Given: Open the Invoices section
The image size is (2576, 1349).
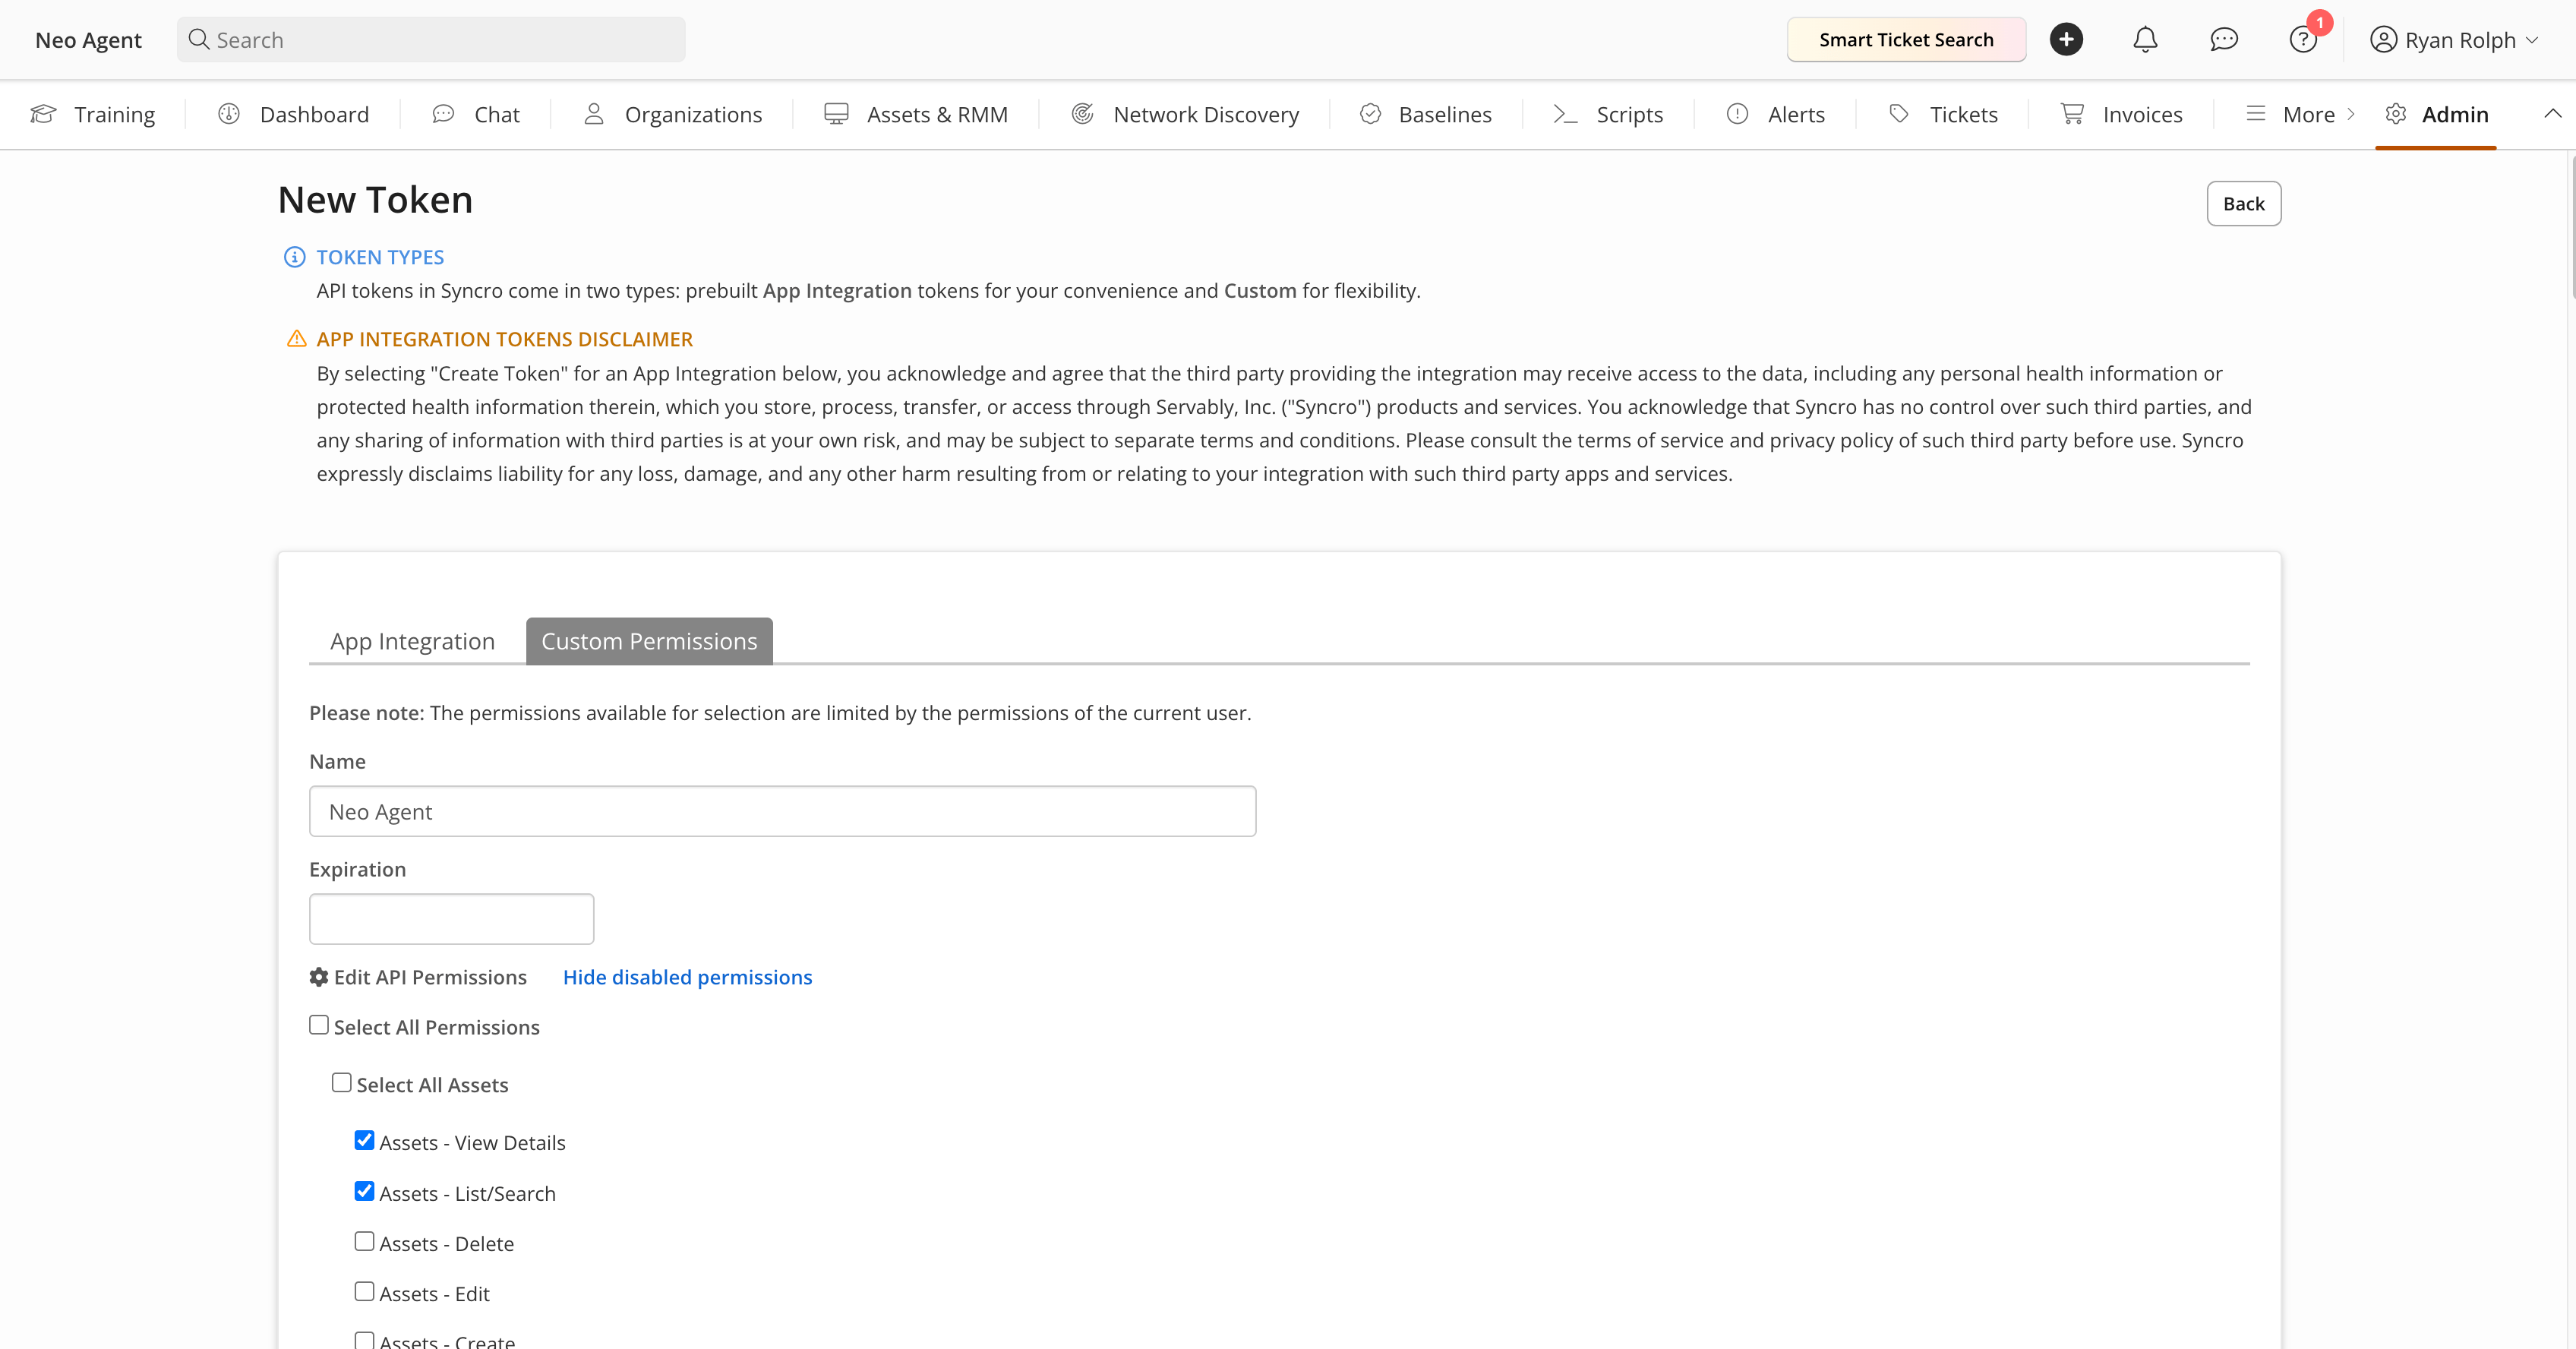Looking at the screenshot, I should tap(2122, 114).
